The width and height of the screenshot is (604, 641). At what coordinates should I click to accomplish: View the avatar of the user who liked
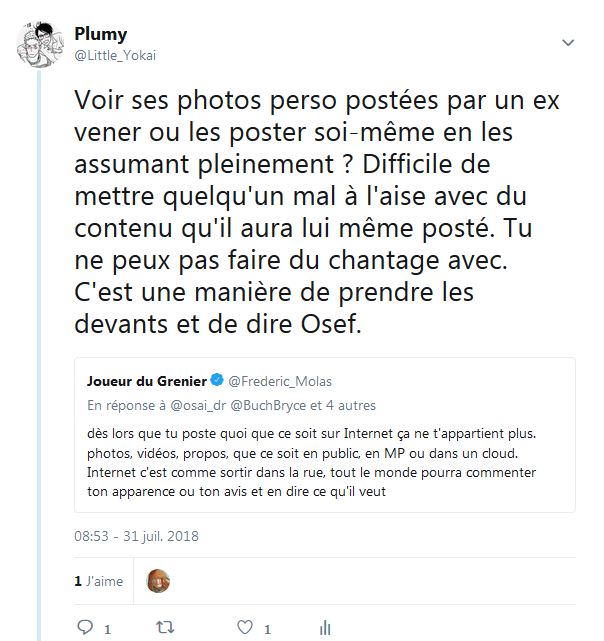158,580
